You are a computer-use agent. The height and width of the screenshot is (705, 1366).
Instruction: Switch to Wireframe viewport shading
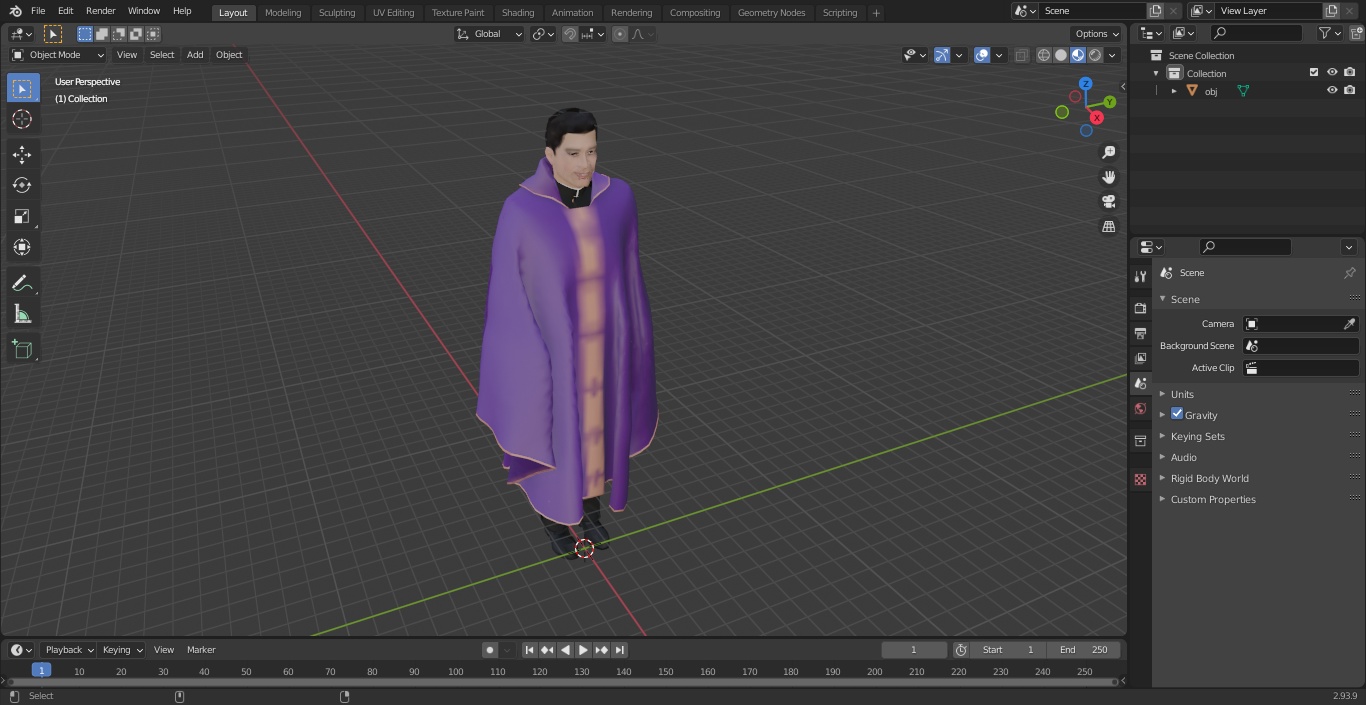click(1043, 55)
